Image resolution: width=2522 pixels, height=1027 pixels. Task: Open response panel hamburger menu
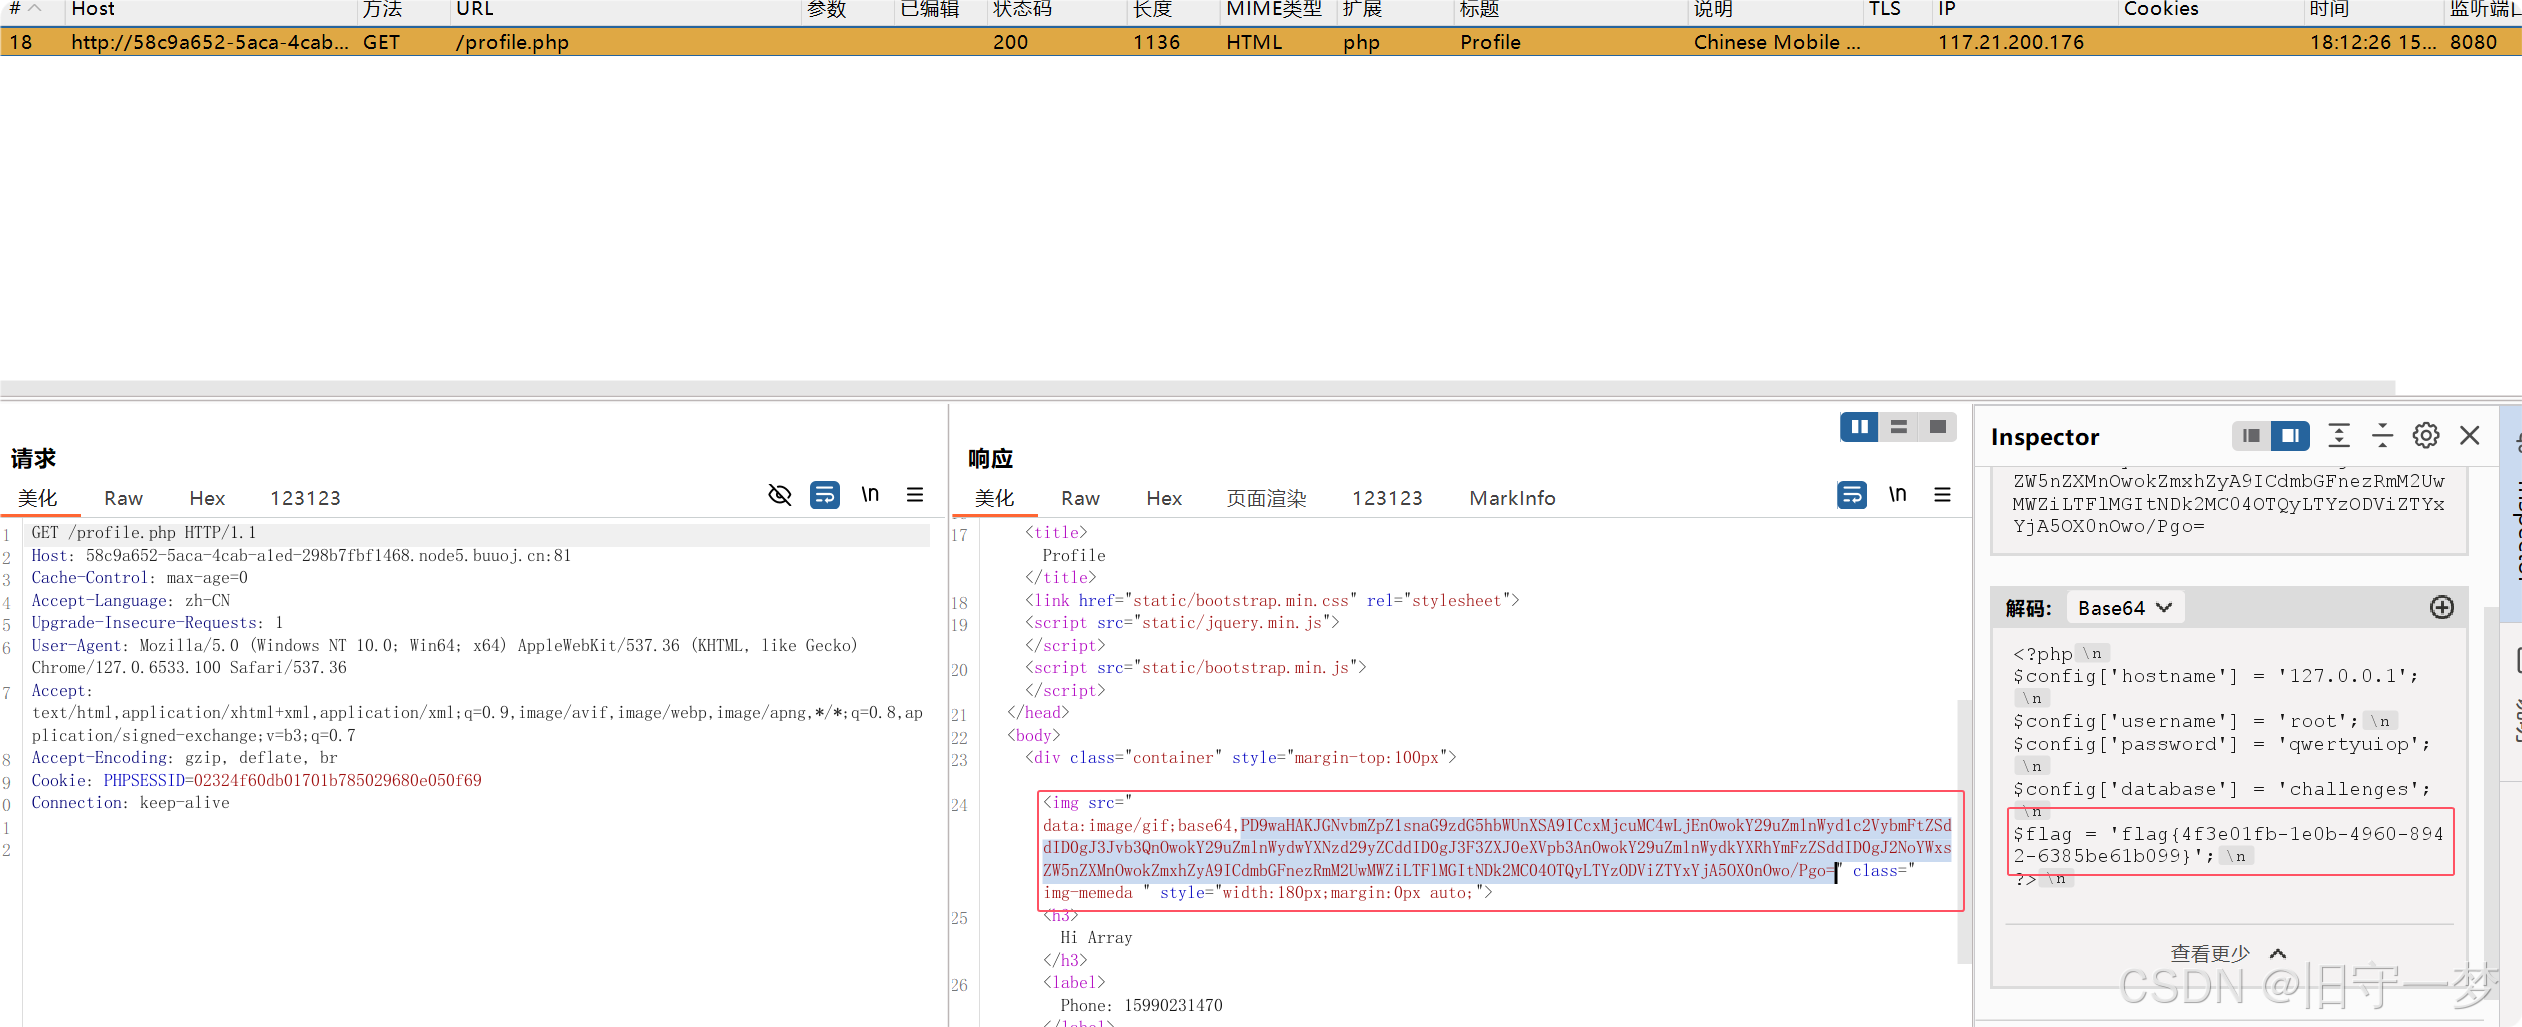pyautogui.click(x=1942, y=494)
